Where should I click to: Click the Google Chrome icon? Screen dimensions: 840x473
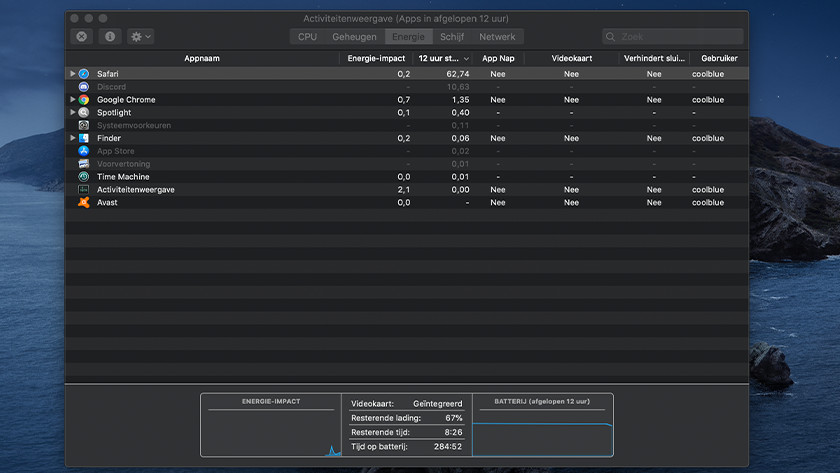(84, 100)
